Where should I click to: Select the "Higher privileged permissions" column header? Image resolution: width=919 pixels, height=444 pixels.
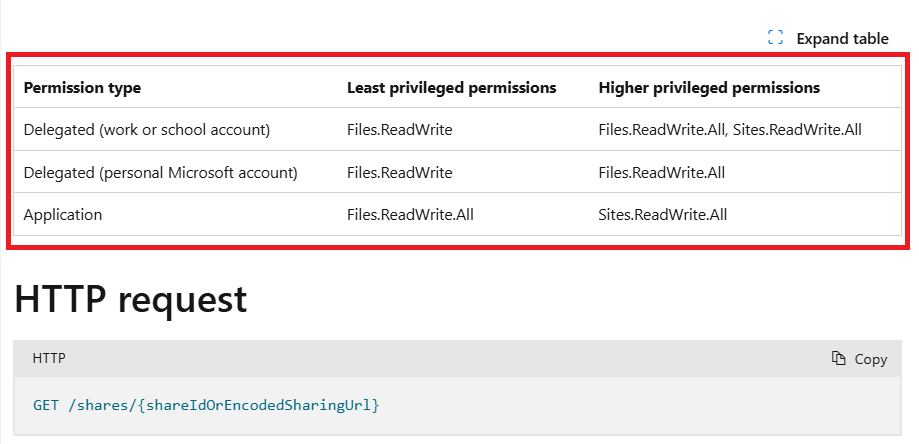coord(709,88)
